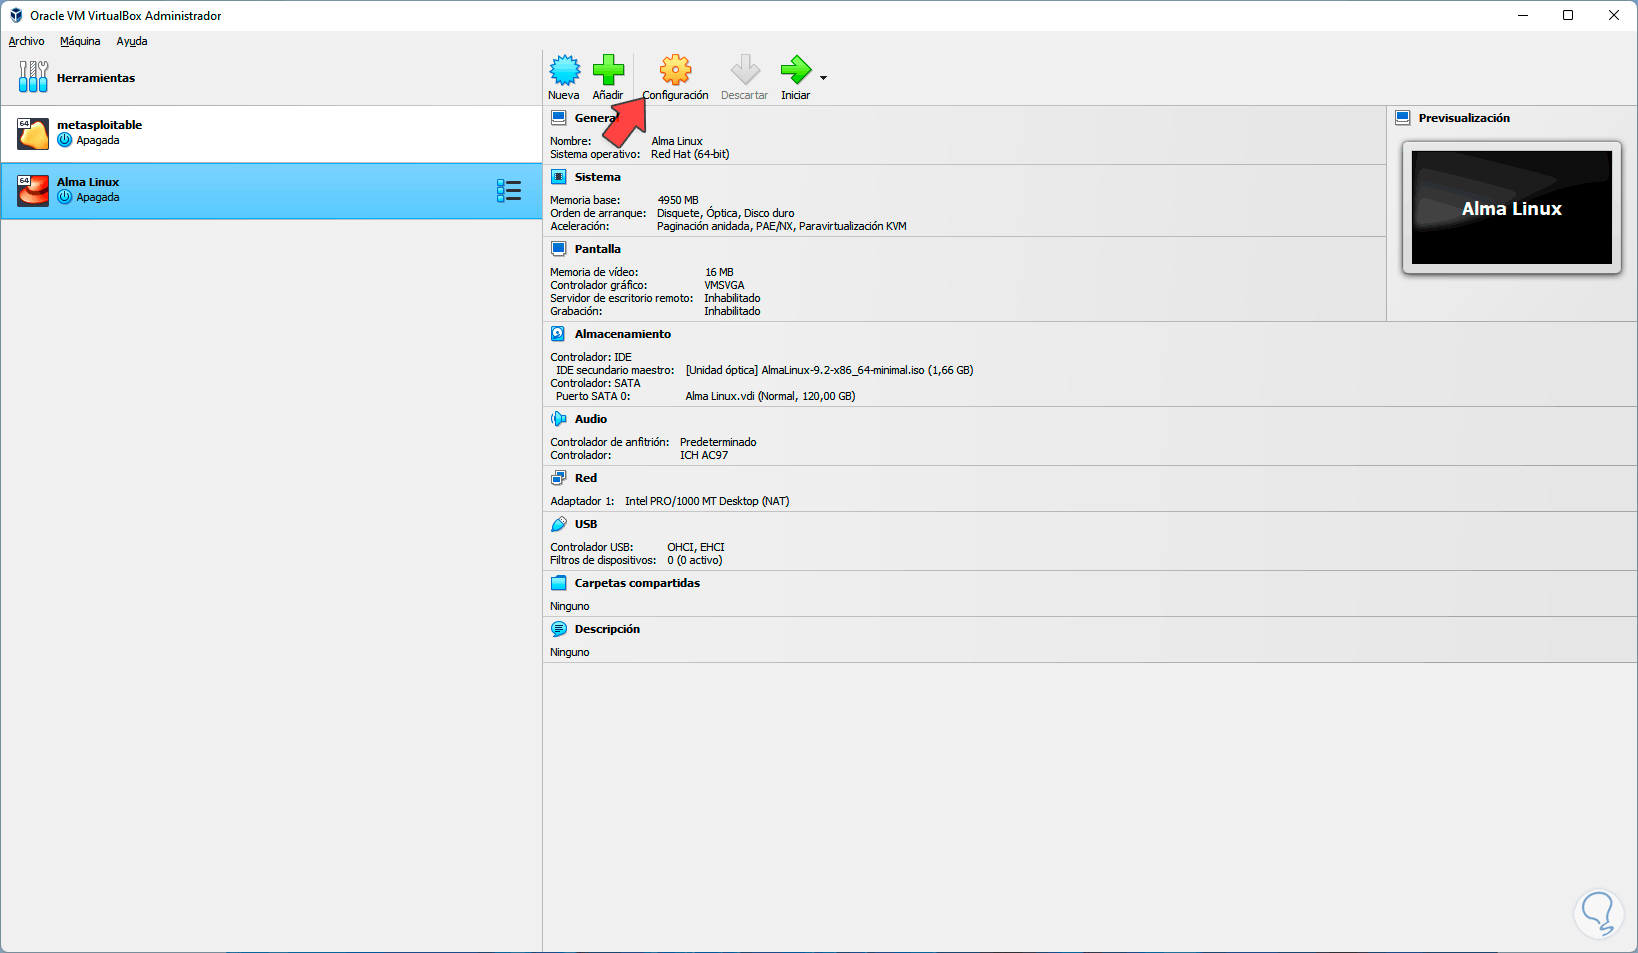The height and width of the screenshot is (953, 1638).
Task: Open the Red section header
Action: tap(586, 478)
